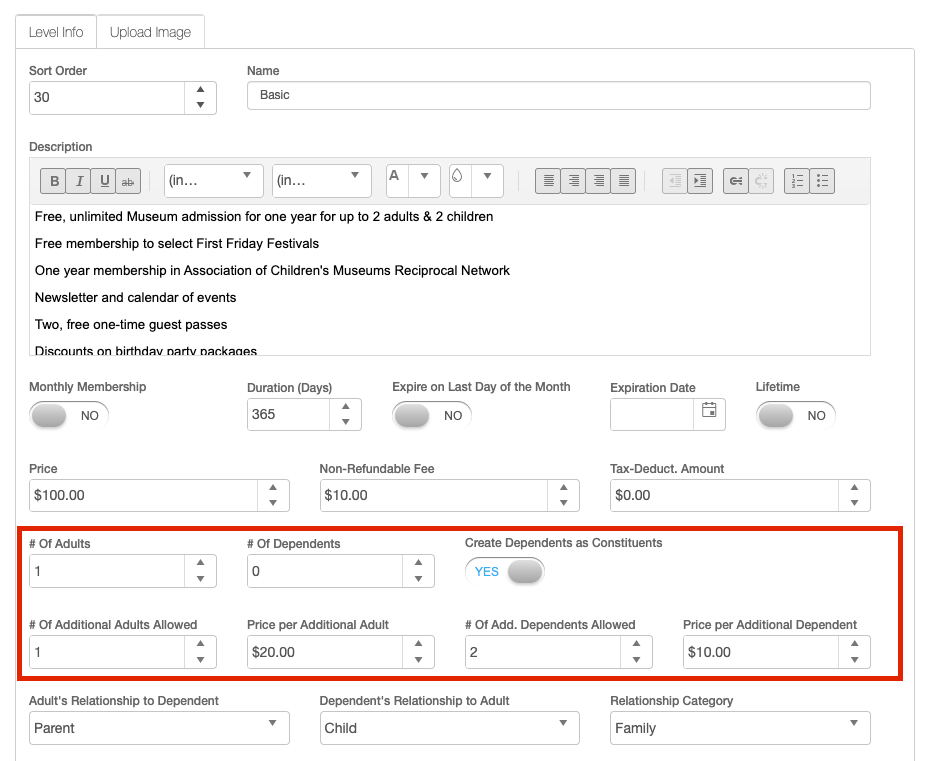The width and height of the screenshot is (926, 761).
Task: Center align description text
Action: [x=573, y=181]
